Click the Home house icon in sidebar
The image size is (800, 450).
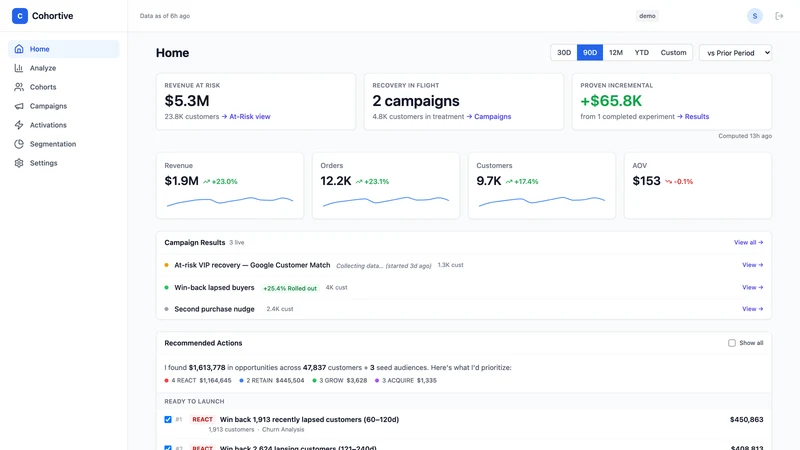coord(19,49)
